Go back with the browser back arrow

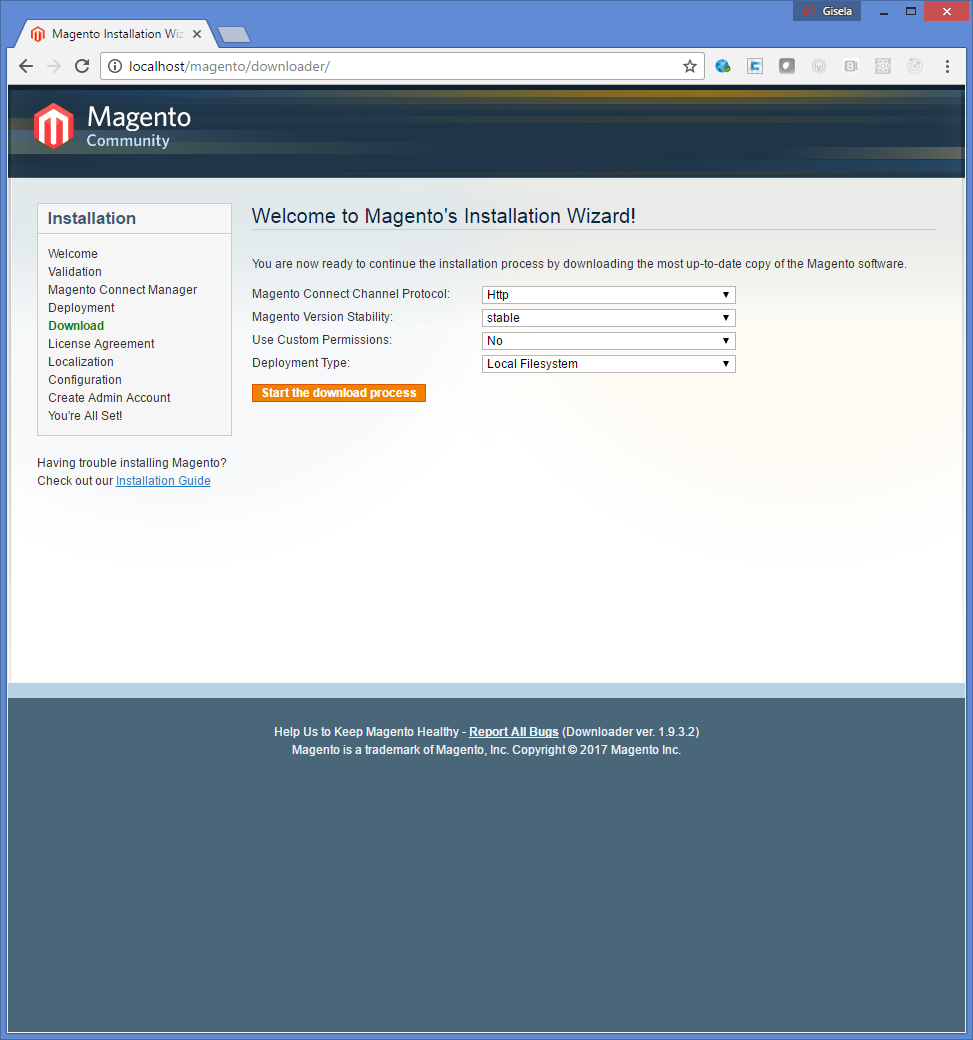click(26, 66)
